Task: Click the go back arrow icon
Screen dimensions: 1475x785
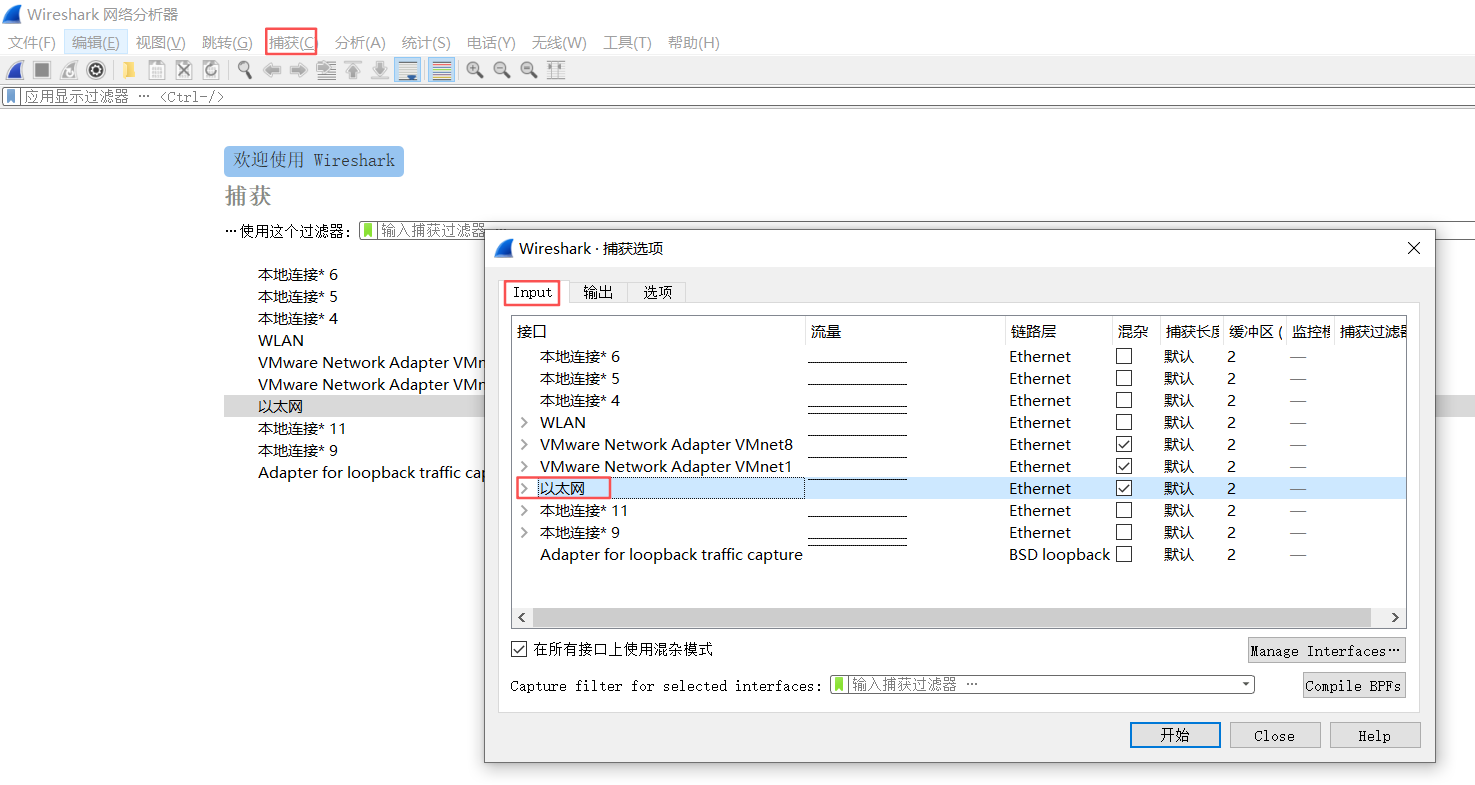Action: tap(271, 70)
